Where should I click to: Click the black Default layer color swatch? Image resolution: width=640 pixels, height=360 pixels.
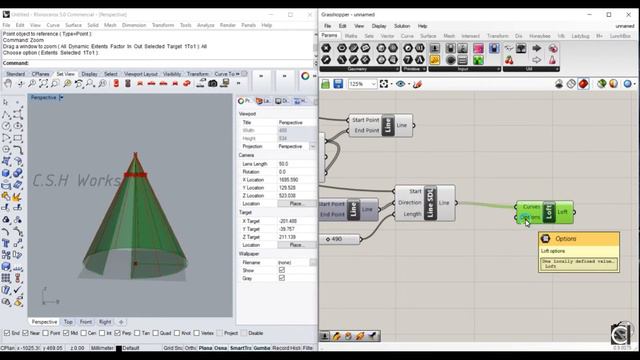tap(119, 349)
